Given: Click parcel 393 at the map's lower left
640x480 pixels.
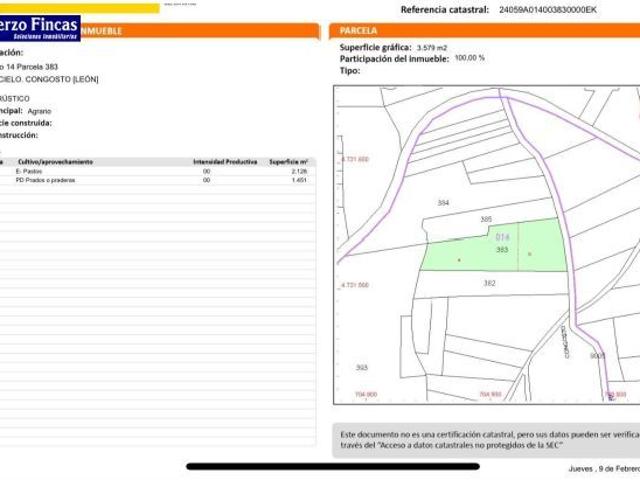Looking at the screenshot, I should [x=359, y=367].
